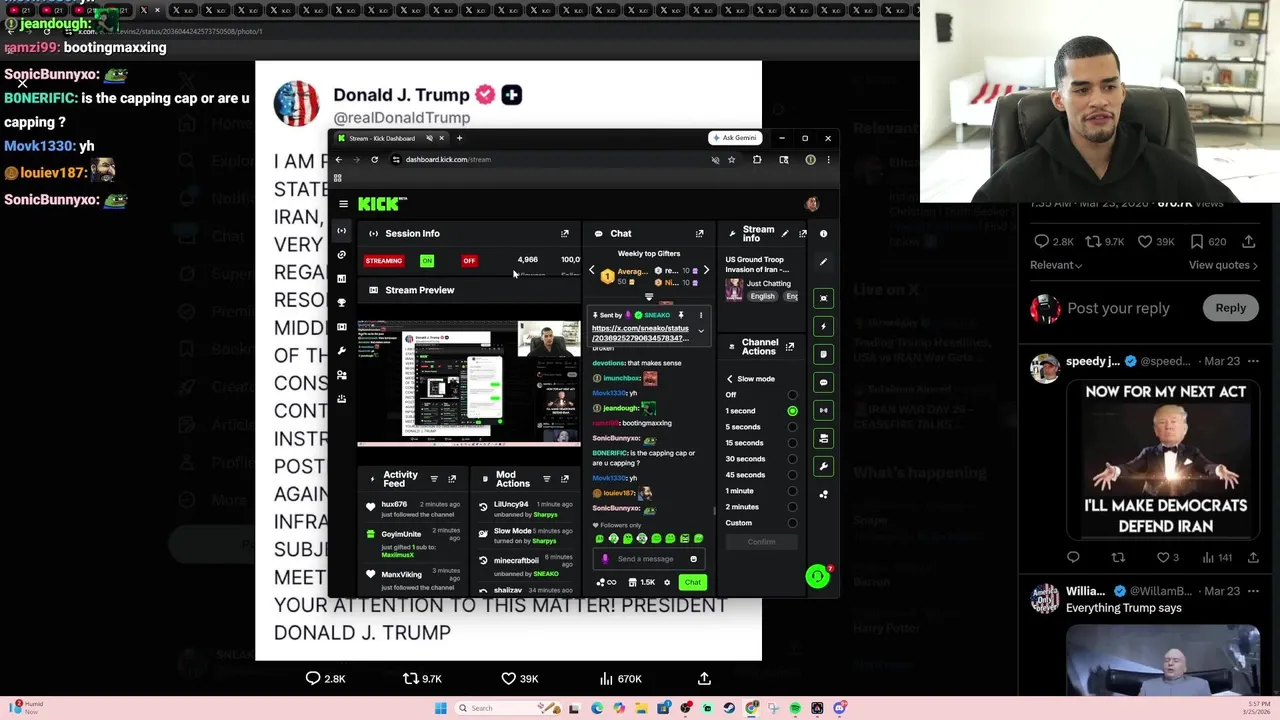
Task: Expand the pinned message chevron
Action: click(700, 331)
